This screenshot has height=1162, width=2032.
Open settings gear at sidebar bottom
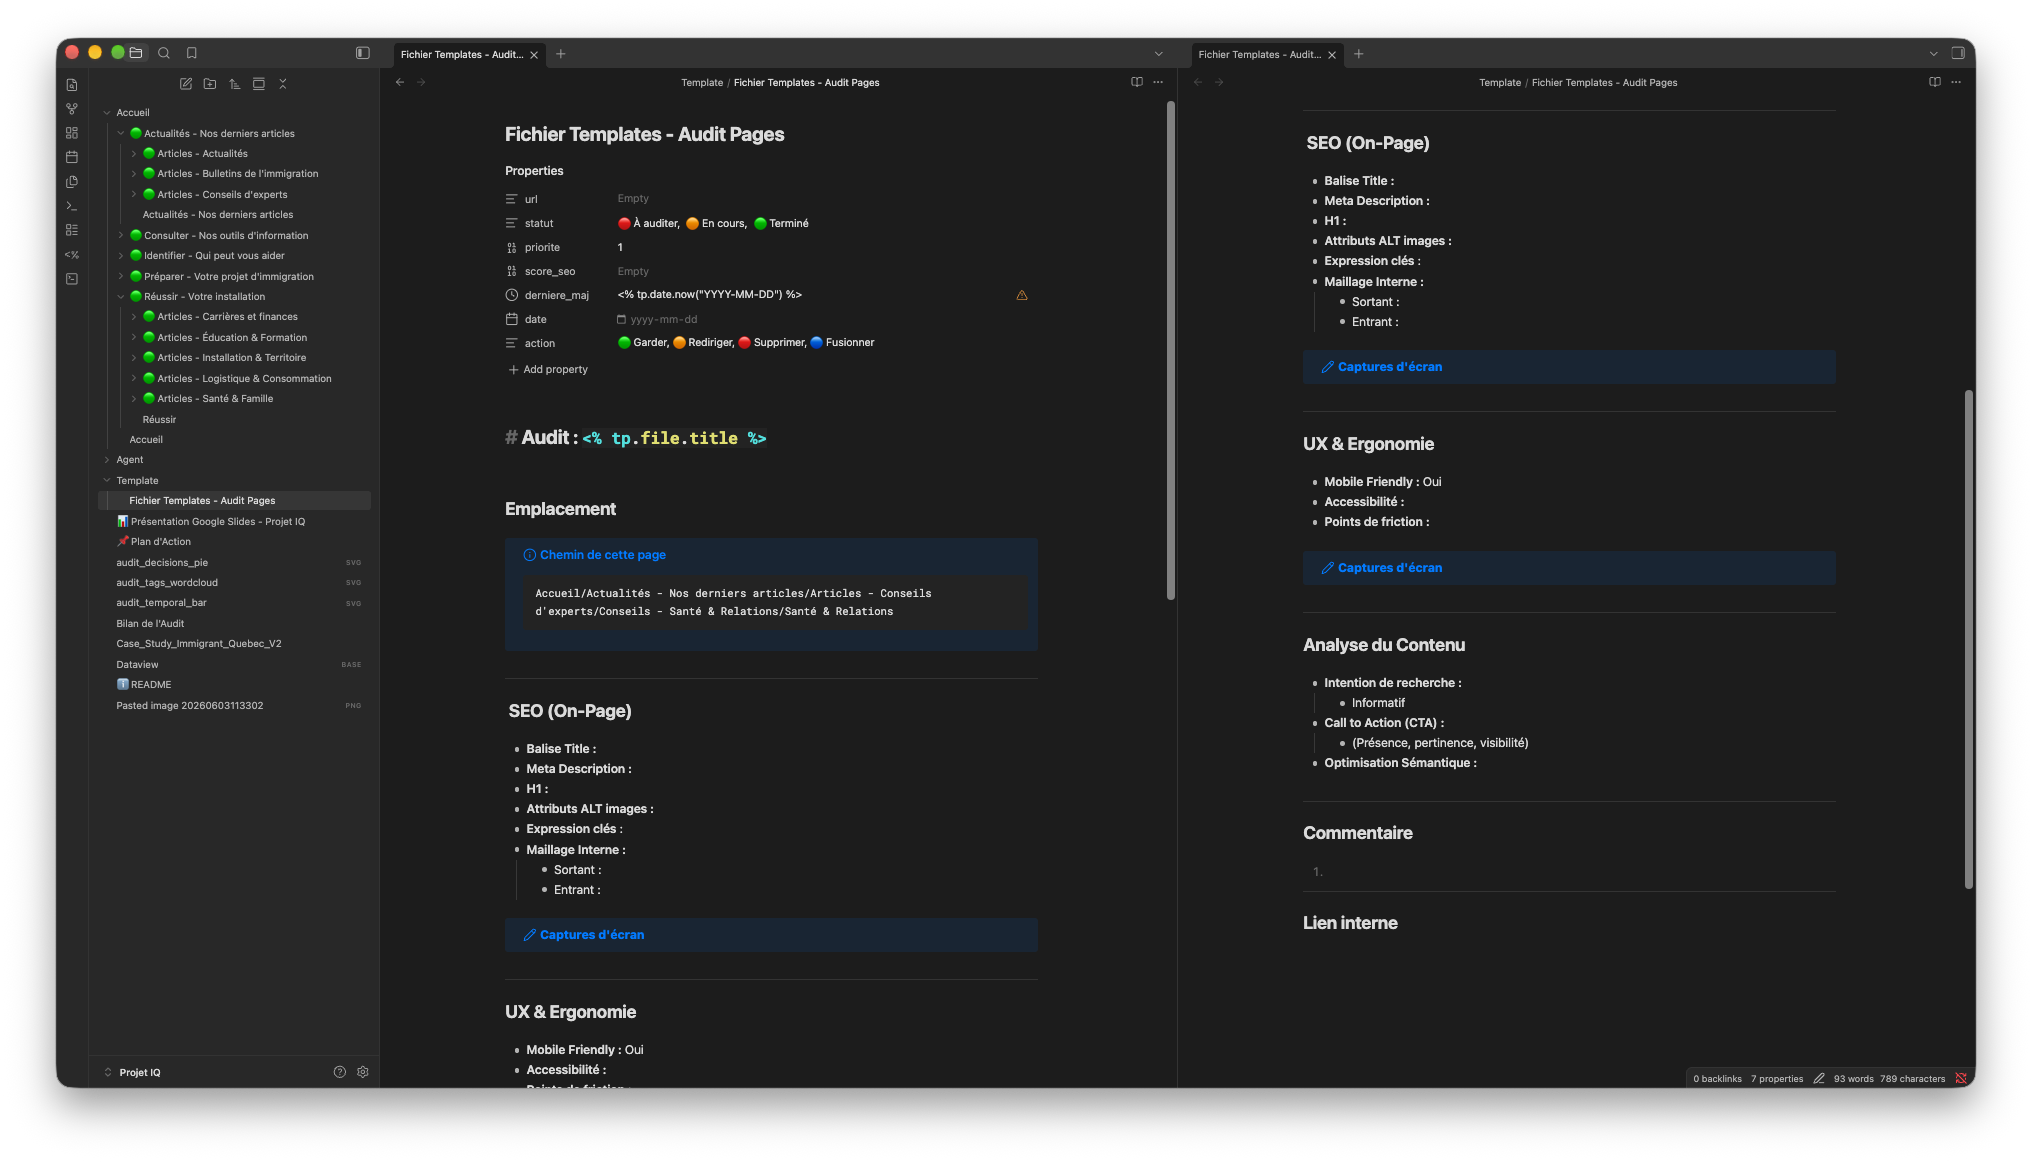click(x=363, y=1072)
